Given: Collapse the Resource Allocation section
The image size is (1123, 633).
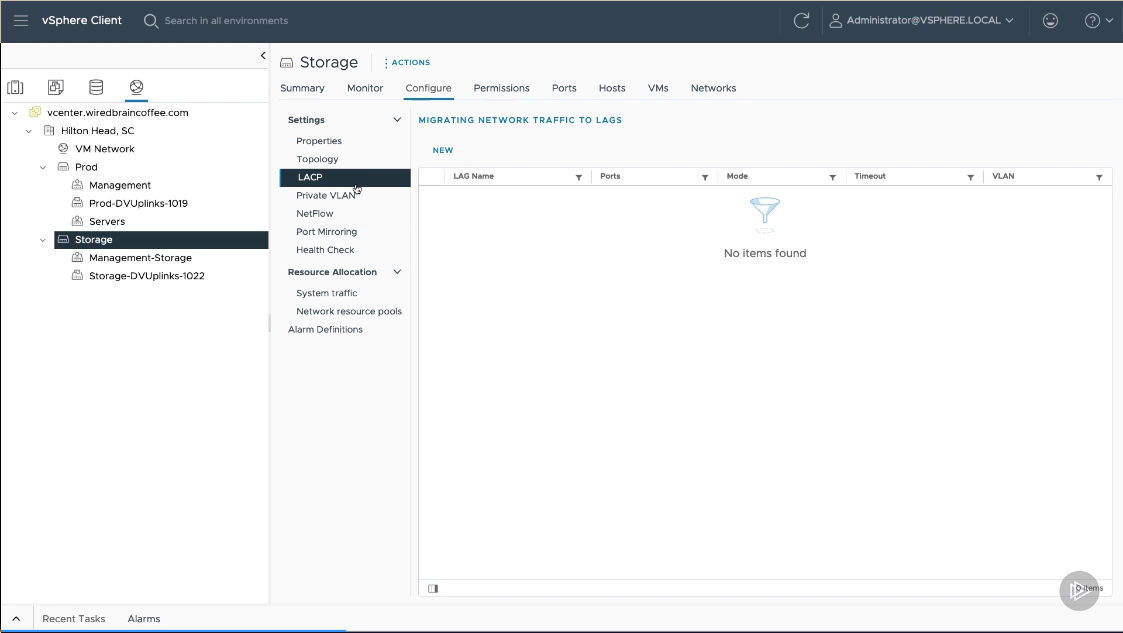Looking at the screenshot, I should (x=397, y=272).
